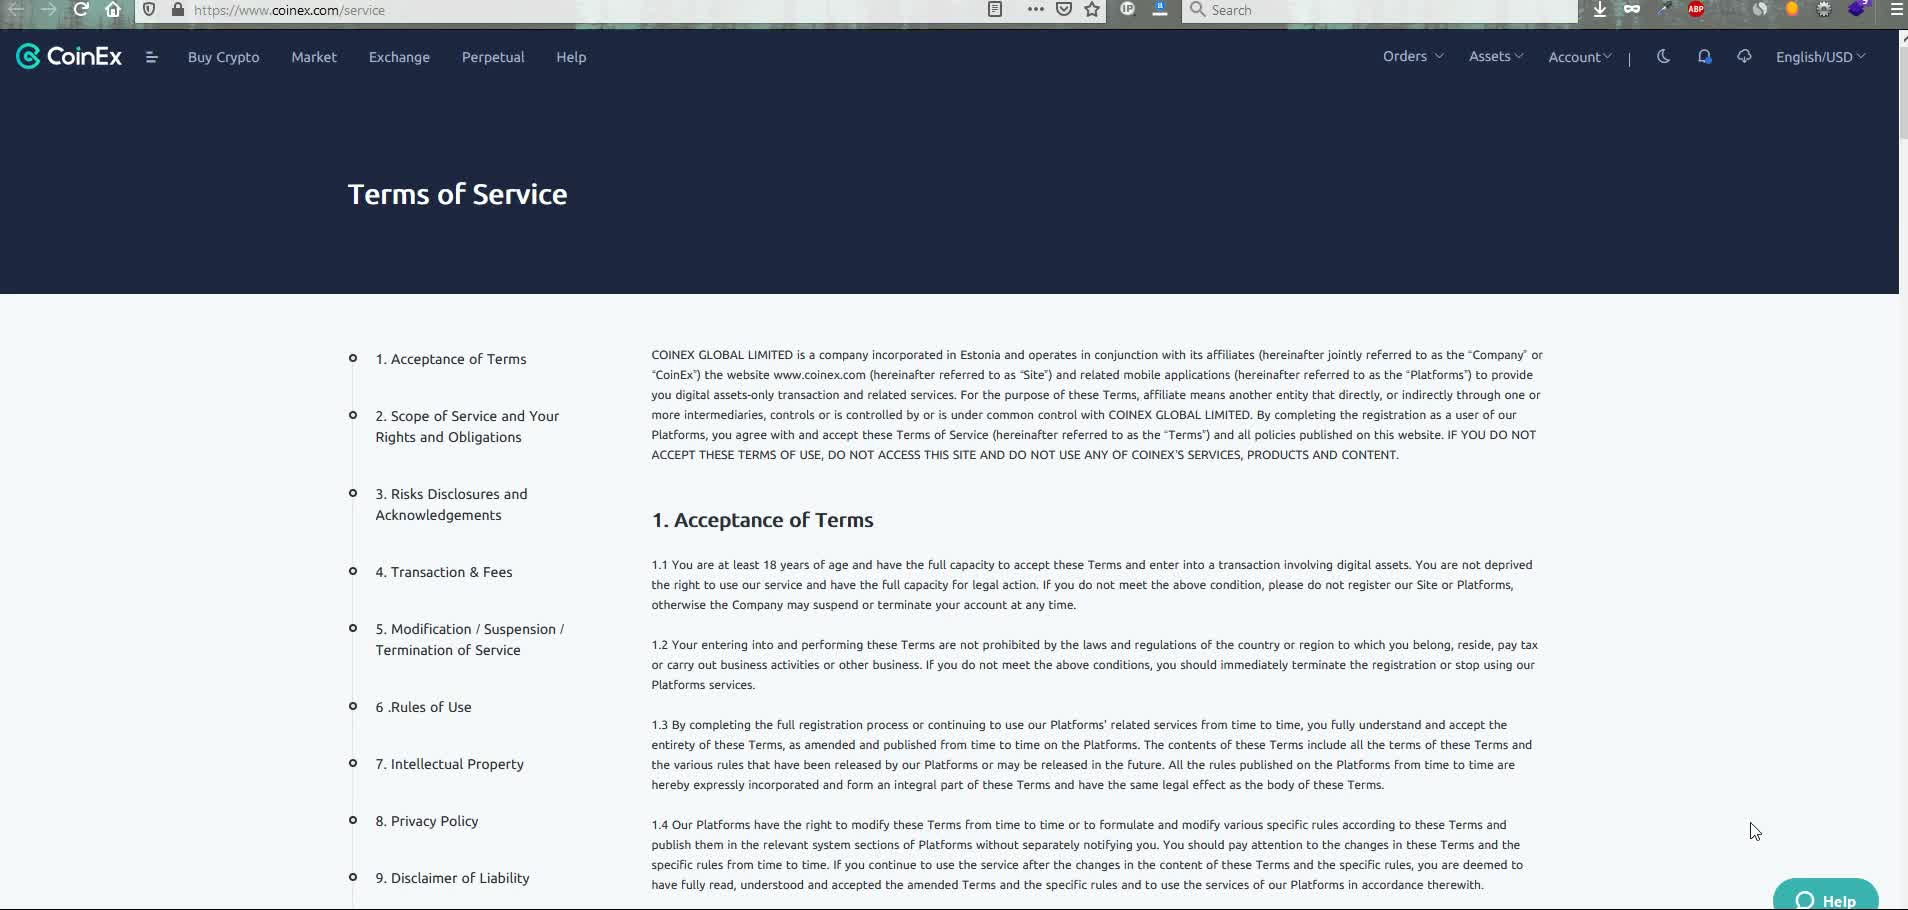Screen dimensions: 1908x910
Task: Bookmark this page with the star icon
Action: point(1092,10)
